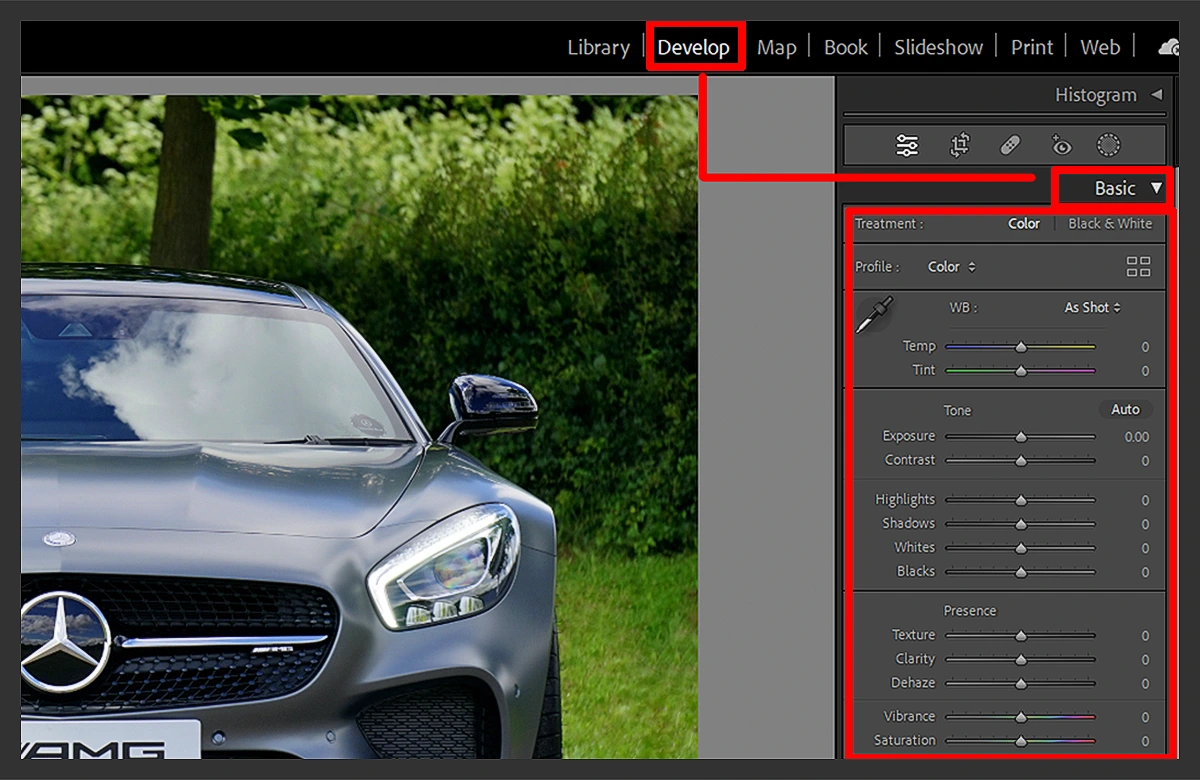Image resolution: width=1200 pixels, height=780 pixels.
Task: Click the Saturation value field
Action: [1145, 741]
